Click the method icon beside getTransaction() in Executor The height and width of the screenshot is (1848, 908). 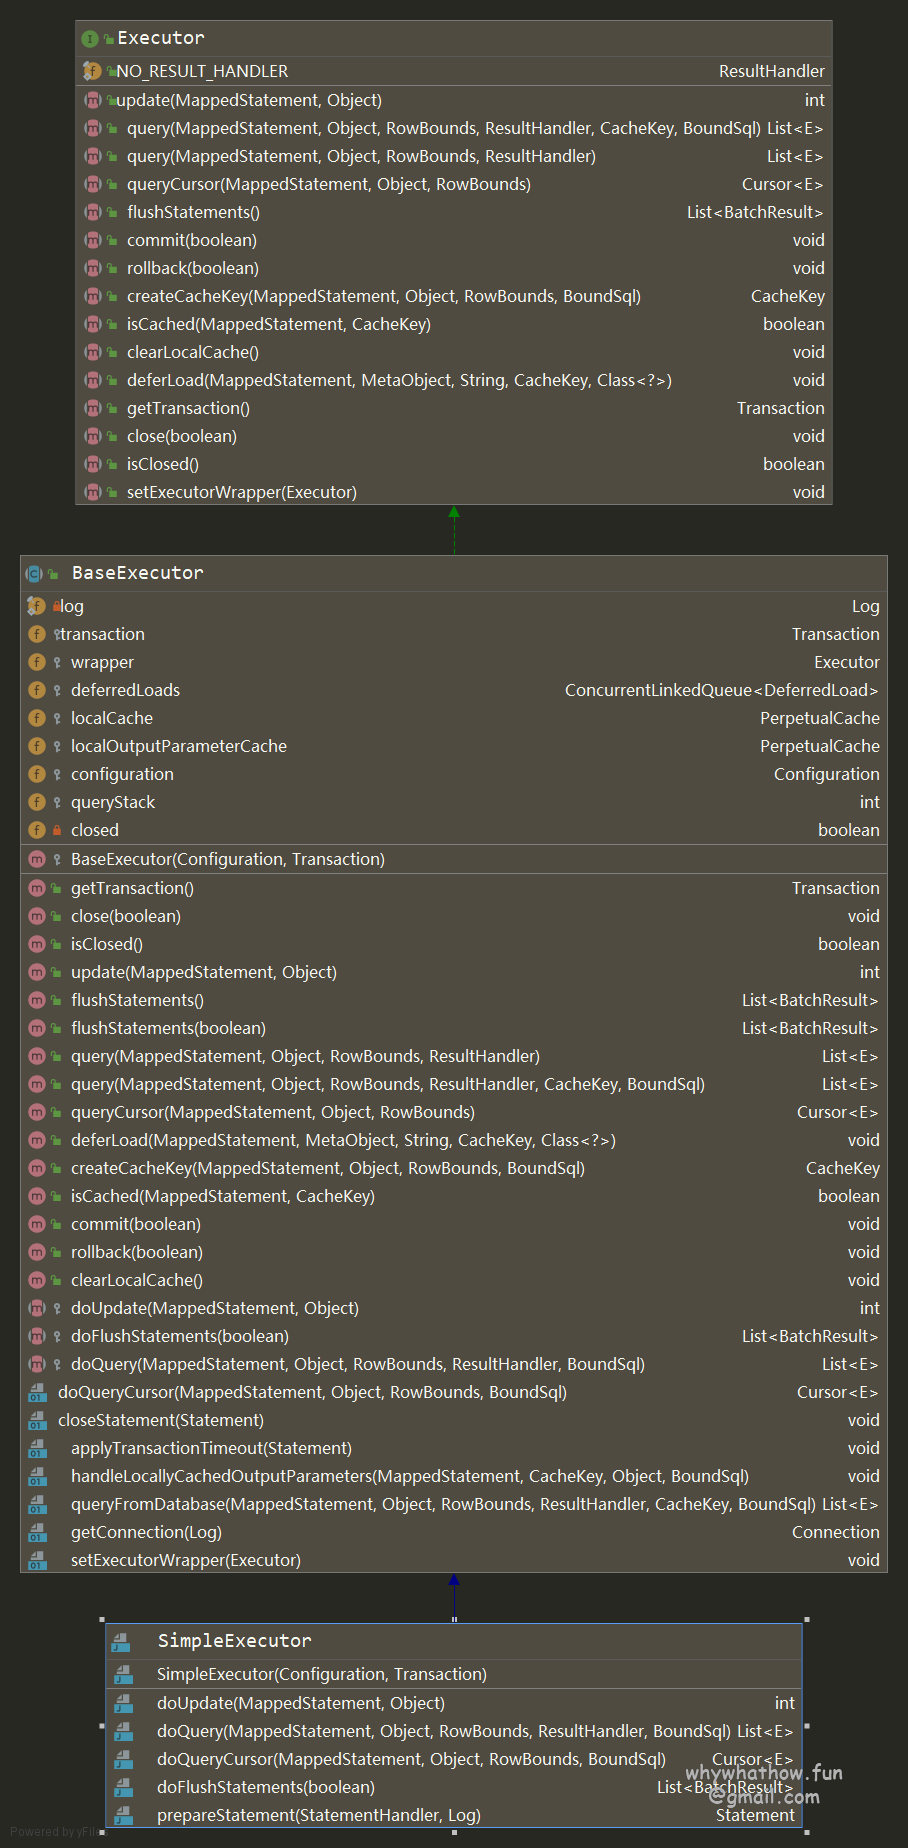point(93,408)
